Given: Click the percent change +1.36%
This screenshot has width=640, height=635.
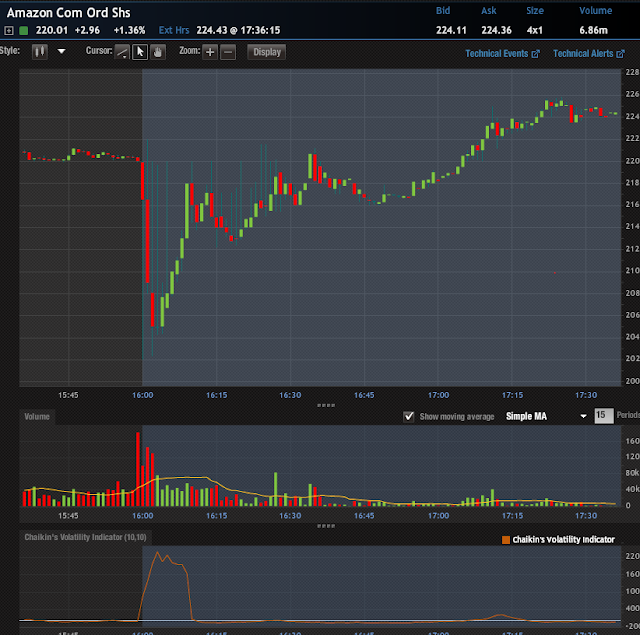Looking at the screenshot, I should (129, 30).
